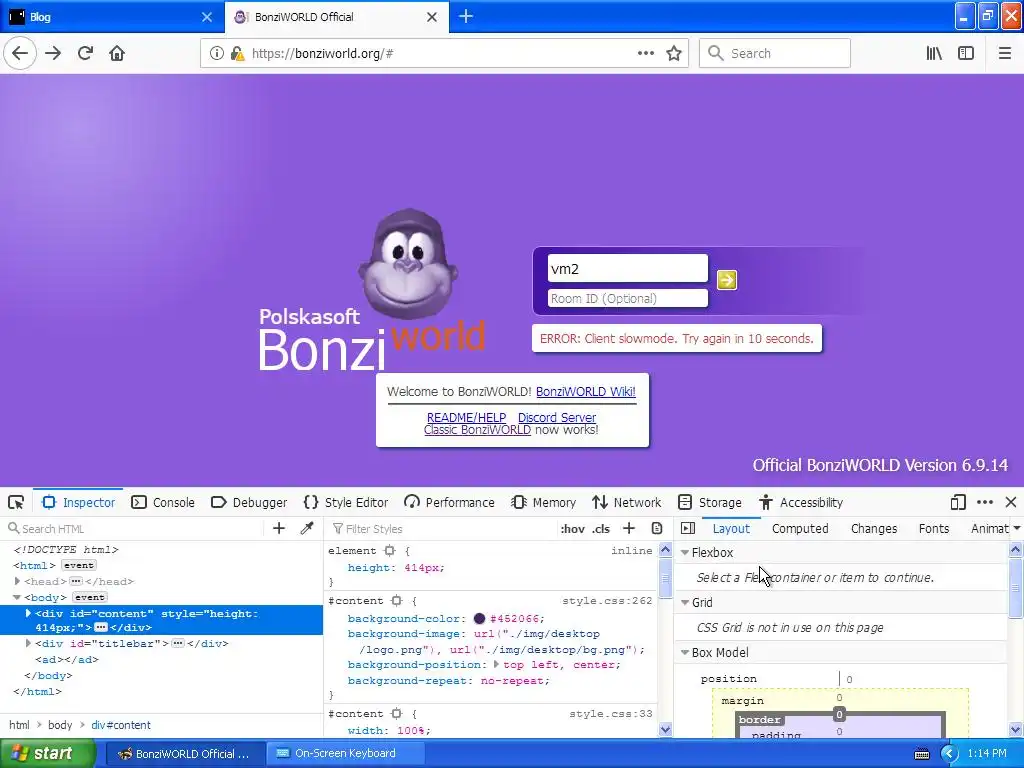The height and width of the screenshot is (768, 1024).
Task: Toggle print media simulation icon in rules
Action: (x=657, y=528)
